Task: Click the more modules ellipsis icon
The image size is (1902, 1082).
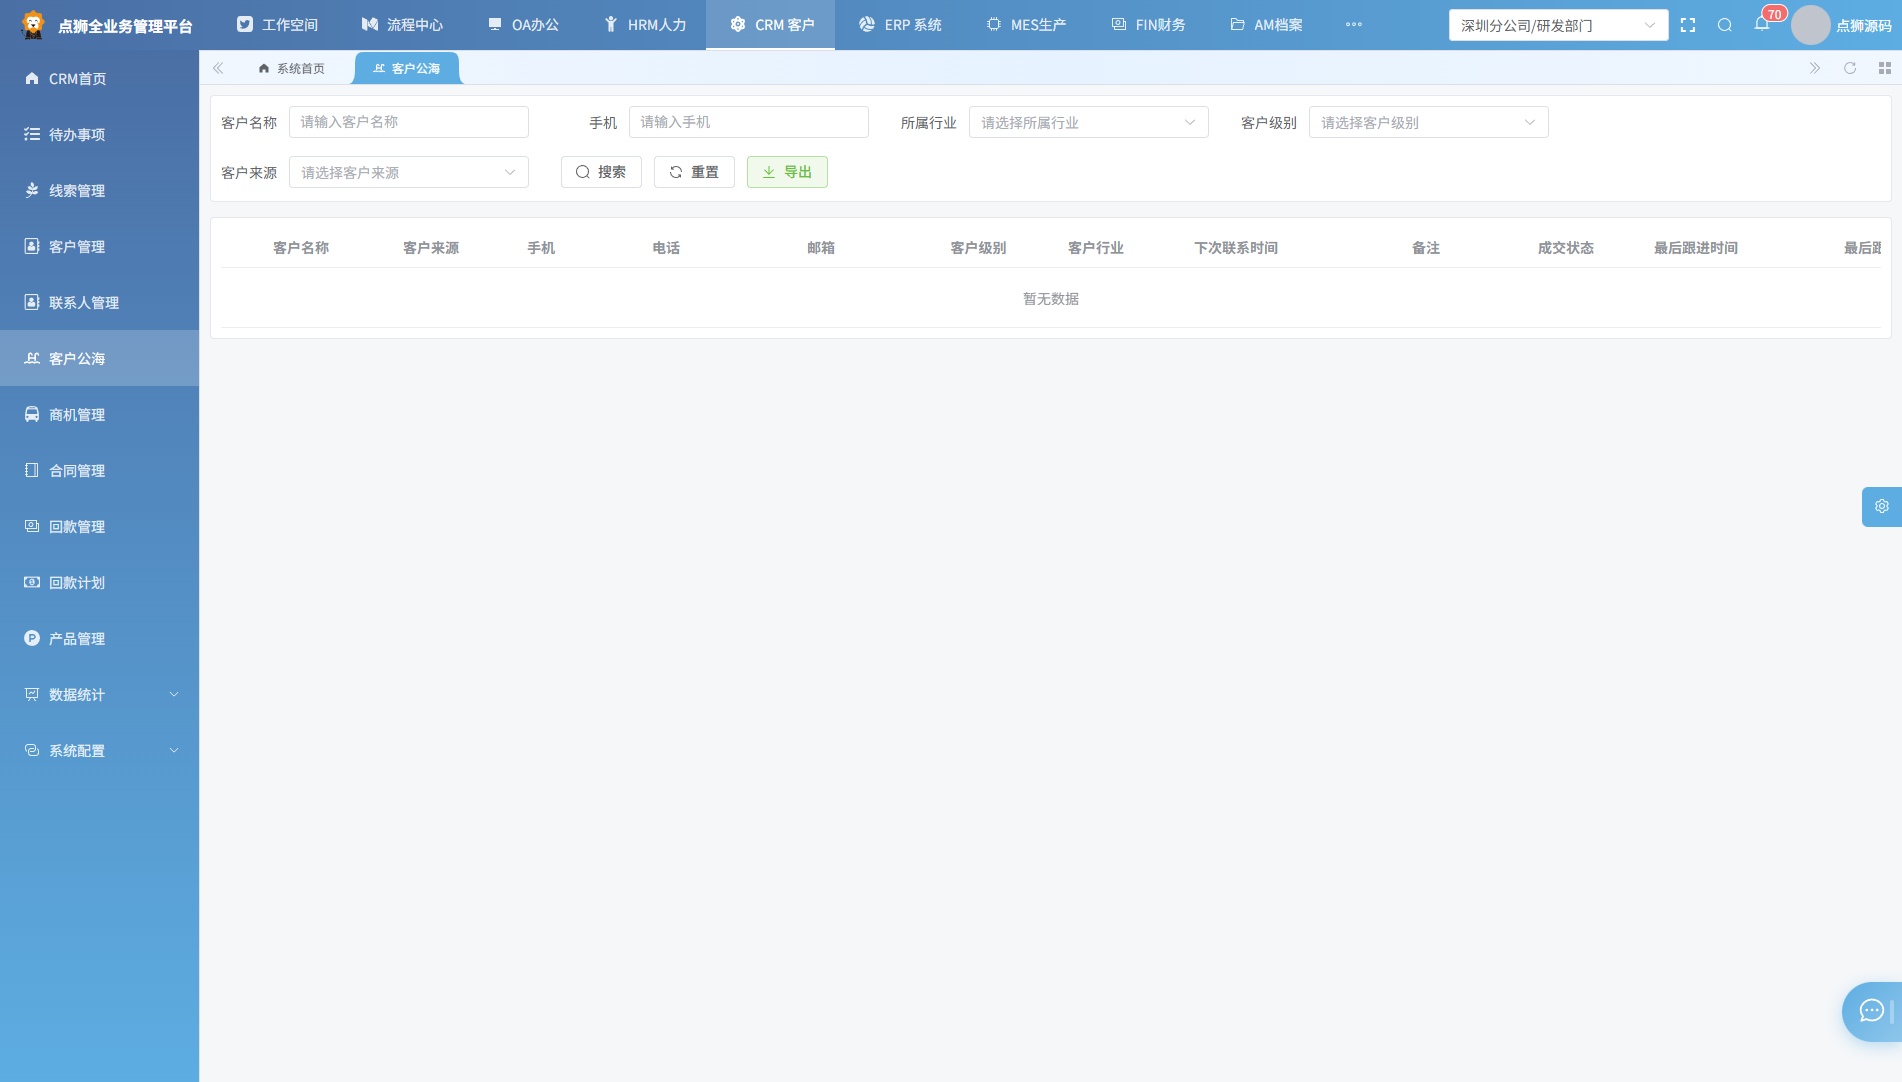Action: click(x=1354, y=24)
